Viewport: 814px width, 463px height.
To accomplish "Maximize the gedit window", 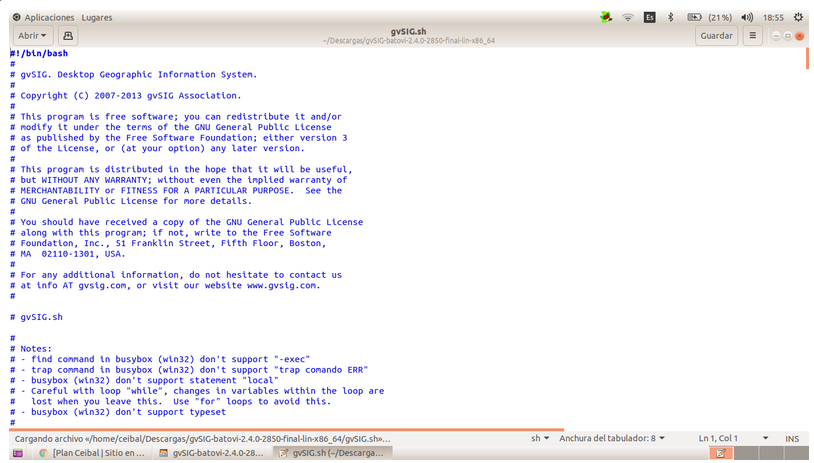I will pyautogui.click(x=788, y=36).
